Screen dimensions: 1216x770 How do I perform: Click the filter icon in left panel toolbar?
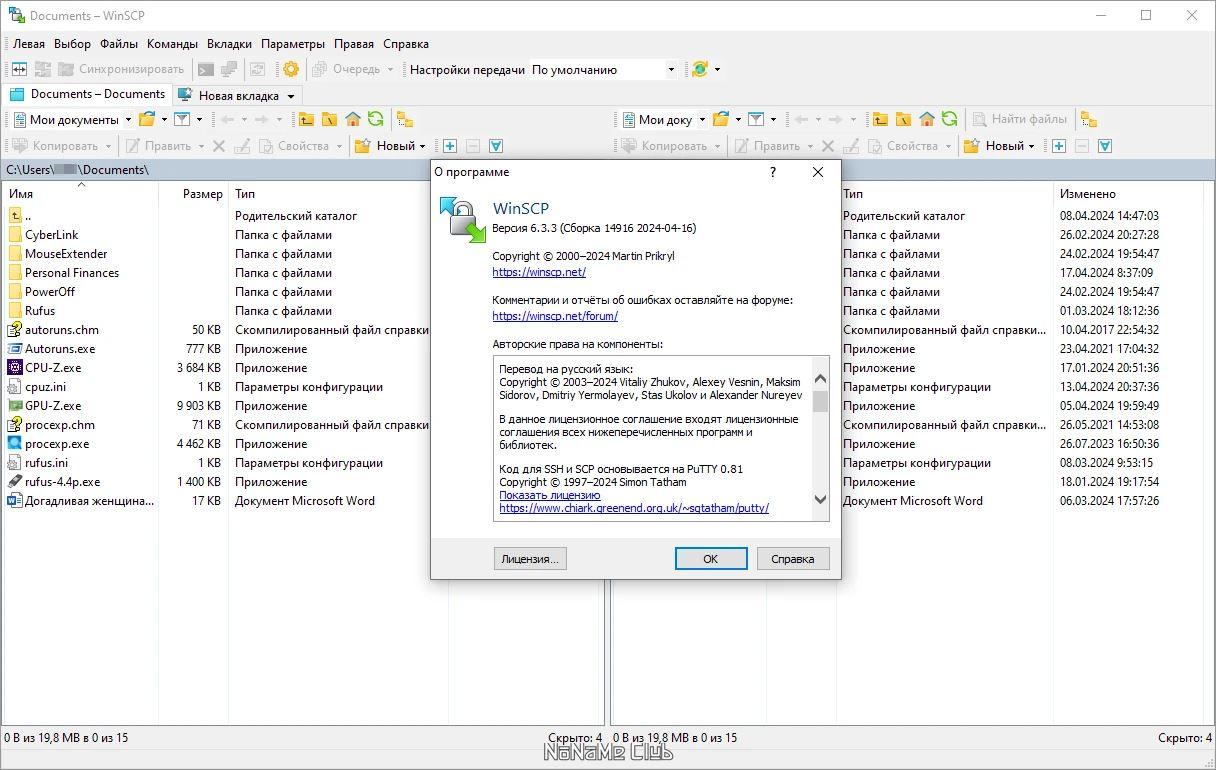182,119
